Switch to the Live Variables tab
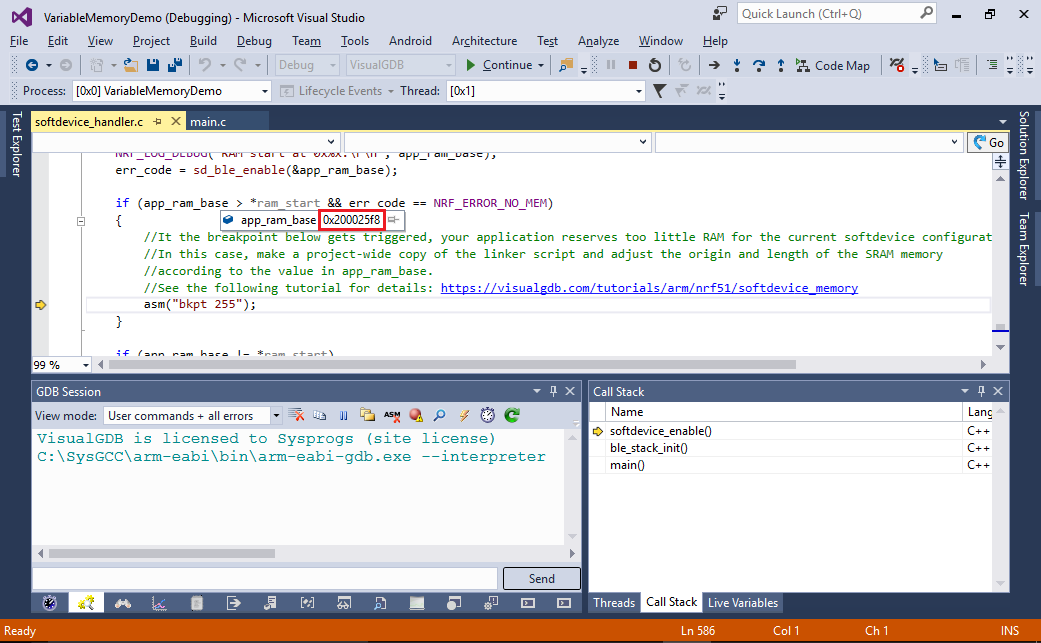The image size is (1041, 643). pyautogui.click(x=743, y=603)
